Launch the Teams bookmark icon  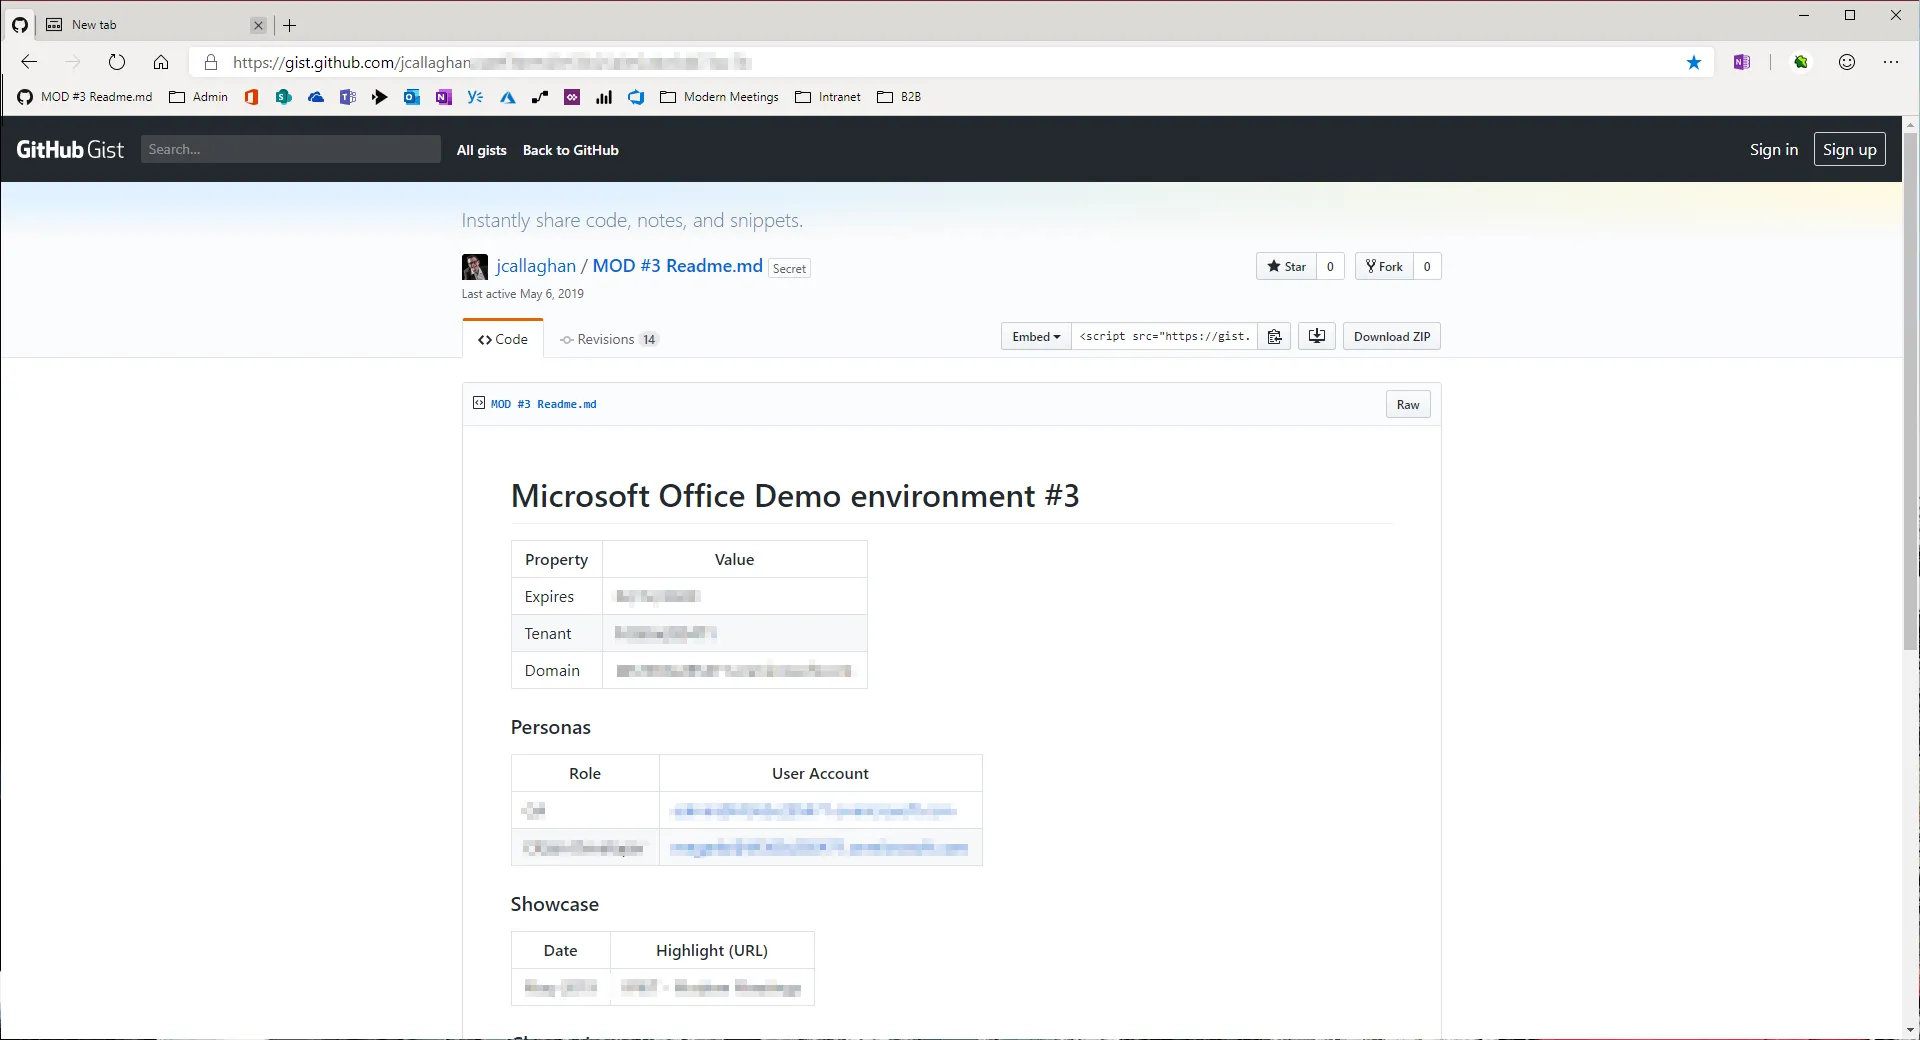pyautogui.click(x=348, y=97)
